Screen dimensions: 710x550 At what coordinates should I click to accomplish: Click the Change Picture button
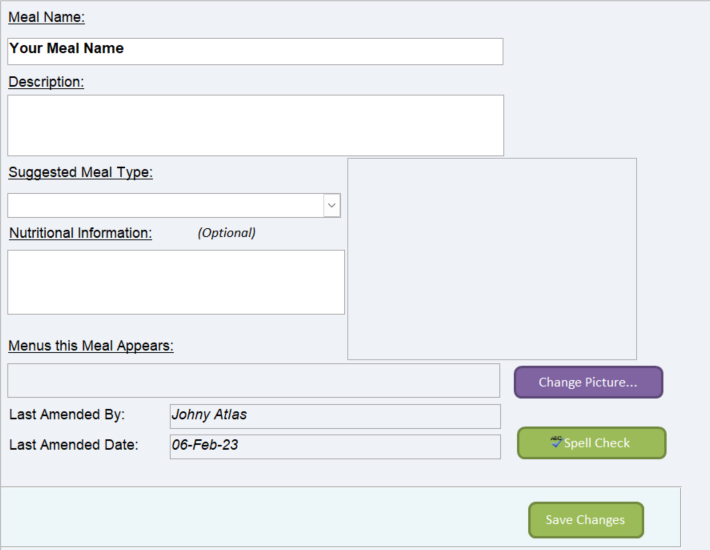[588, 383]
